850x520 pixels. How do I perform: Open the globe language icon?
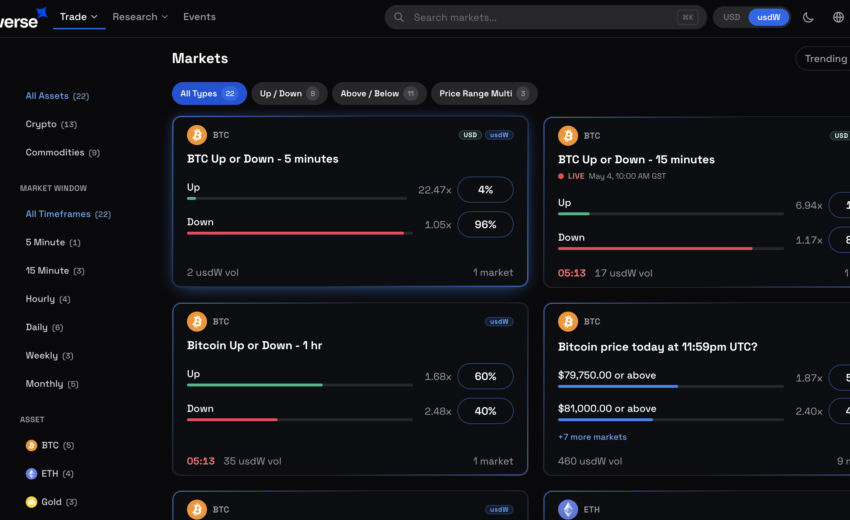838,17
